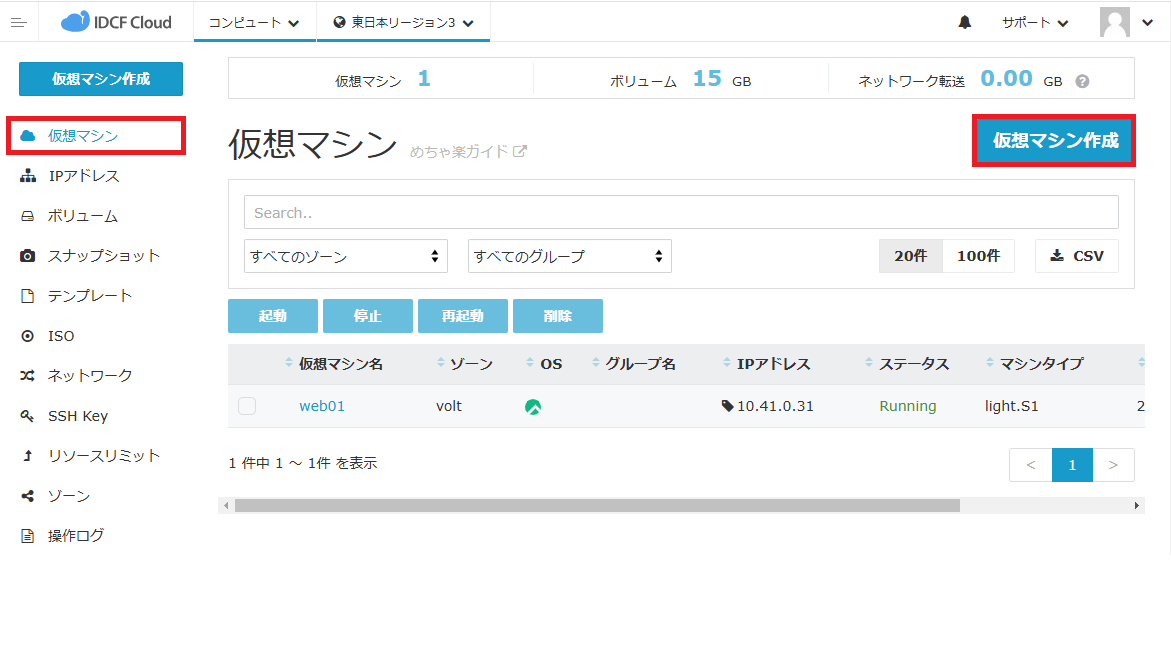Click the web01 OS icon
1171x648 pixels.
[533, 407]
